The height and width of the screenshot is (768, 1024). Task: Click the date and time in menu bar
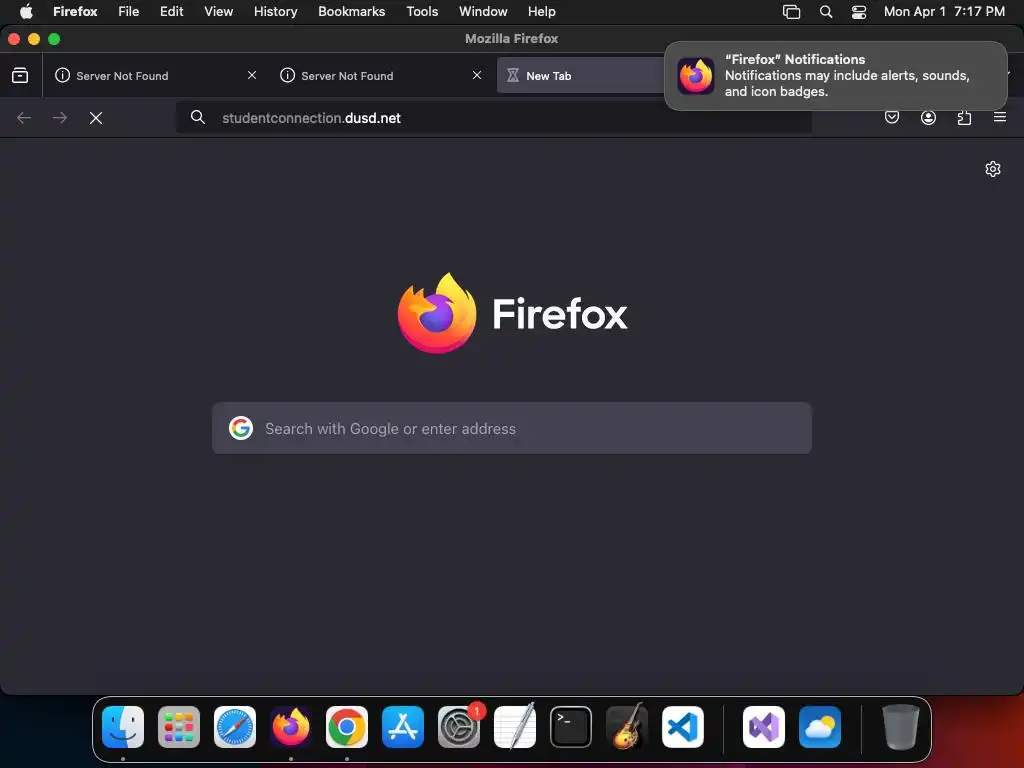tap(944, 12)
